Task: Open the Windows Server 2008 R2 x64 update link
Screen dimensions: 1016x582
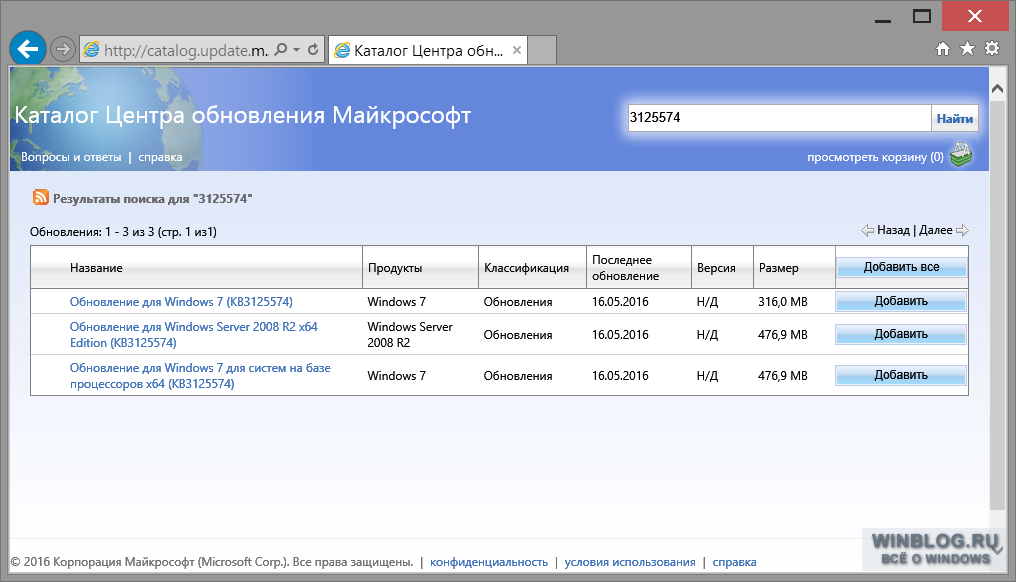Action: coord(194,335)
